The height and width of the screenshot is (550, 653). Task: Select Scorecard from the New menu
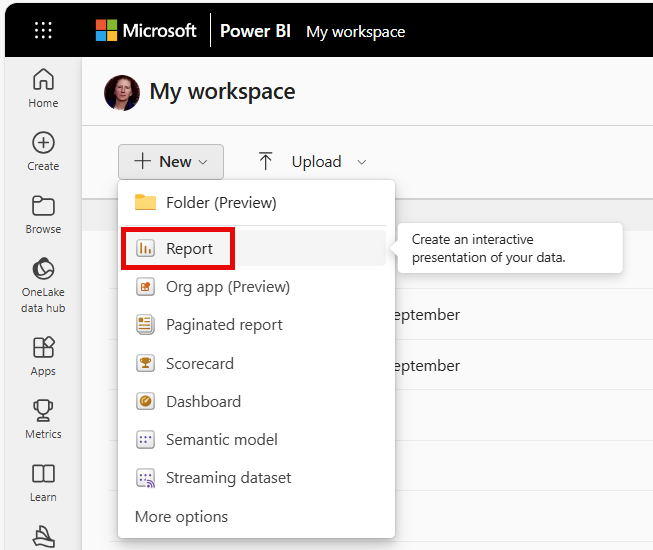[x=256, y=363]
